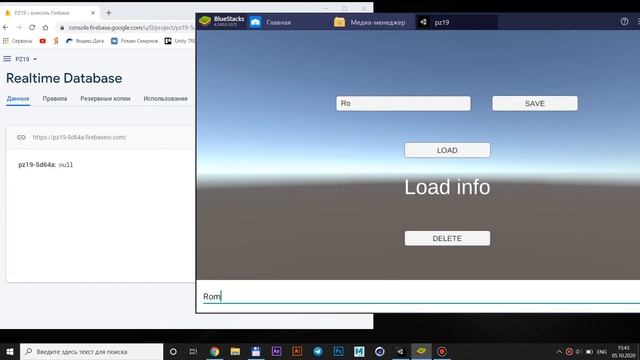The image size is (640, 360).
Task: Open the taskbar clock and date
Action: pyautogui.click(x=624, y=351)
